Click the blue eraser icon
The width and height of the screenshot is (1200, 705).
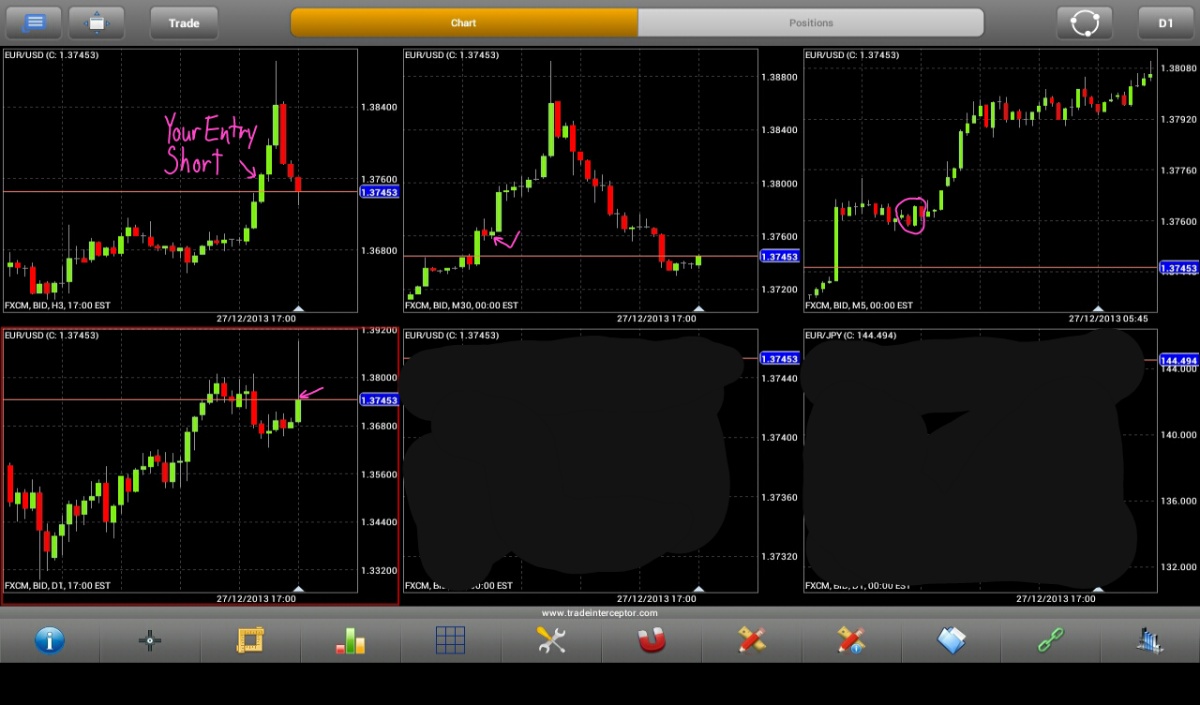[951, 640]
